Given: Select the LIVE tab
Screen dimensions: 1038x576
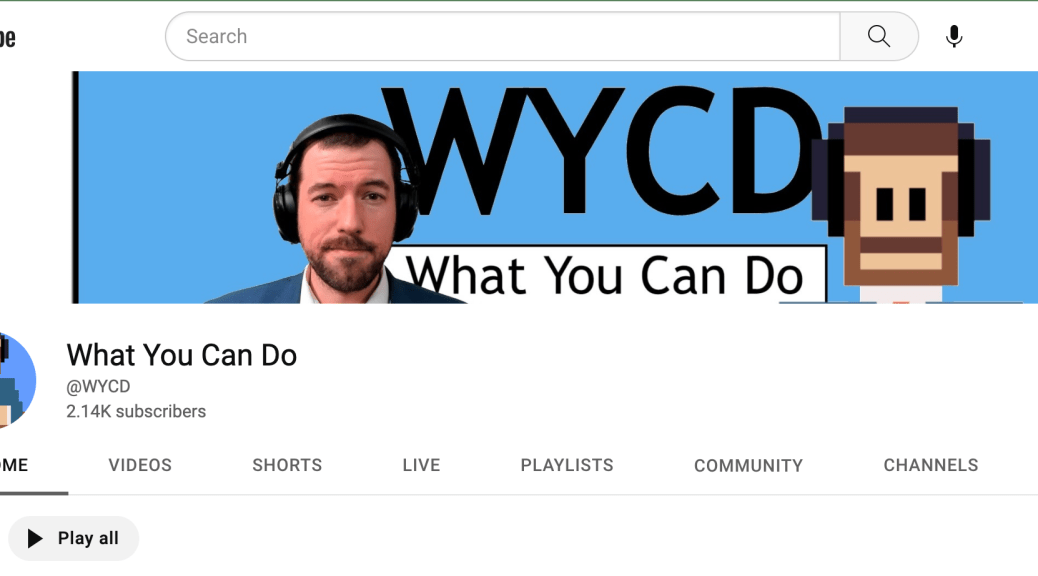Looking at the screenshot, I should [x=421, y=465].
